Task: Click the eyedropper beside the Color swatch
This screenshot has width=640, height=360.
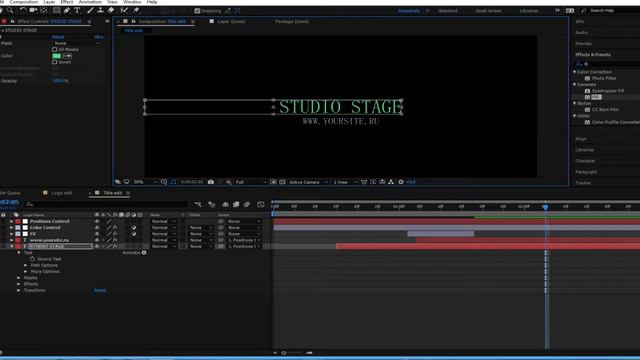Action: coord(67,56)
